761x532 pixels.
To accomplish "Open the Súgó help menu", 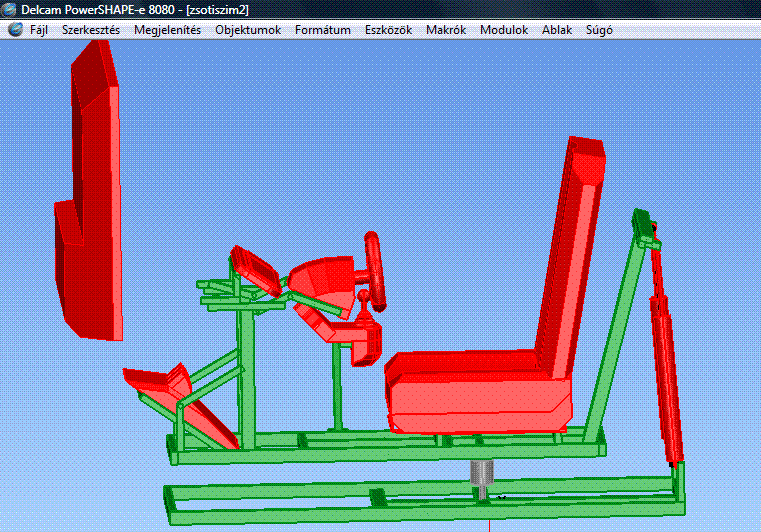I will coord(597,30).
